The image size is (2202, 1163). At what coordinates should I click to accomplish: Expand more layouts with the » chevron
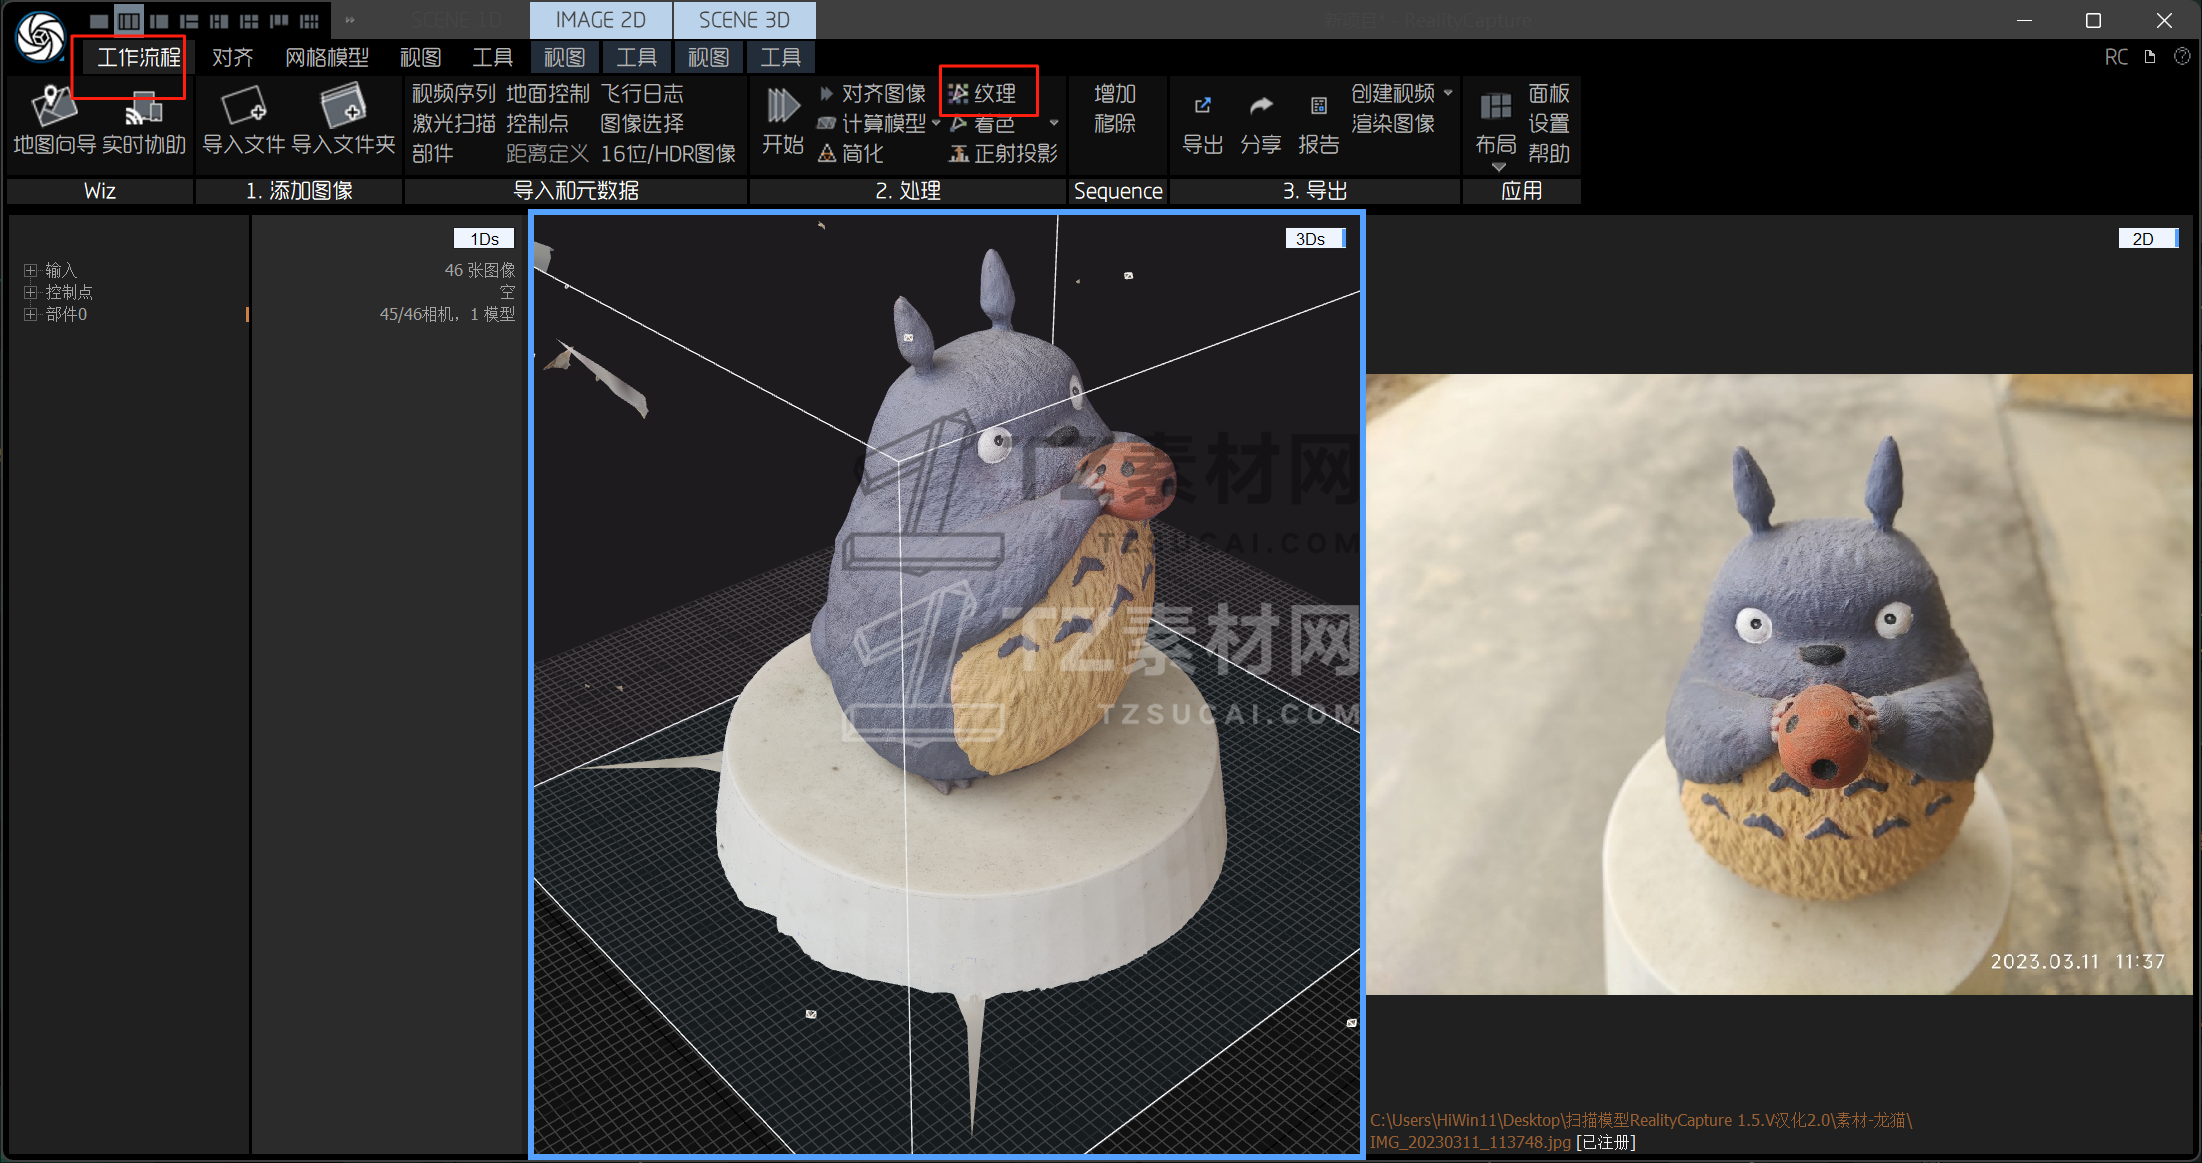coord(350,20)
